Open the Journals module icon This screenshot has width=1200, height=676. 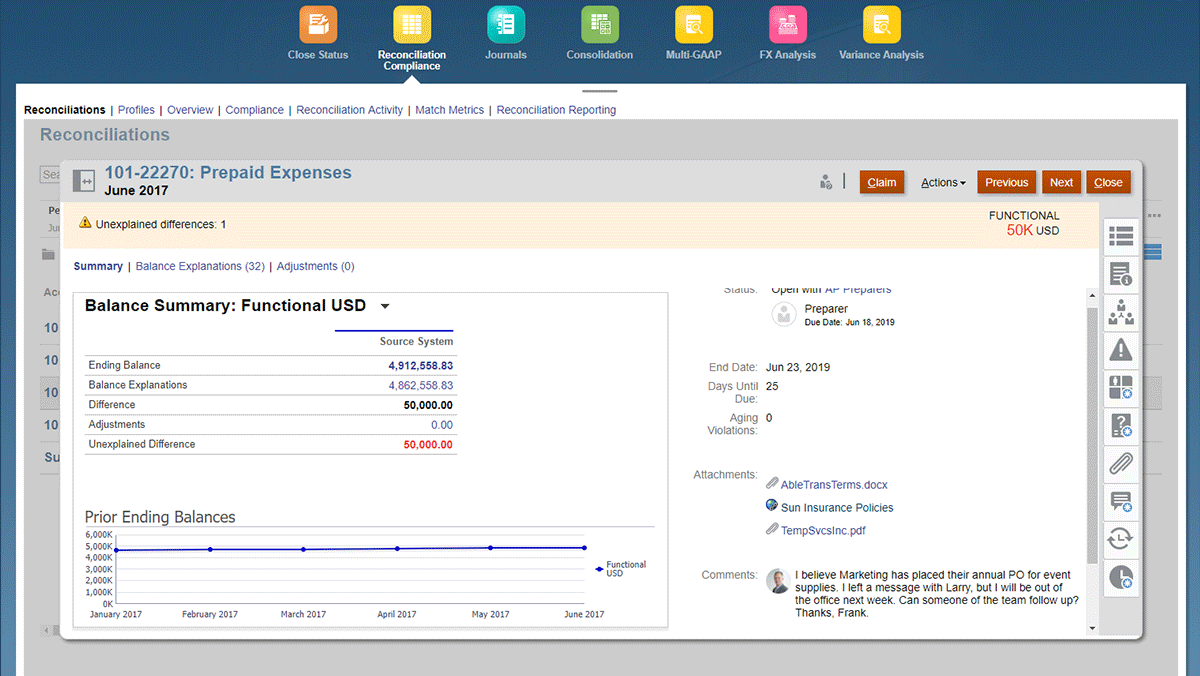coord(506,25)
